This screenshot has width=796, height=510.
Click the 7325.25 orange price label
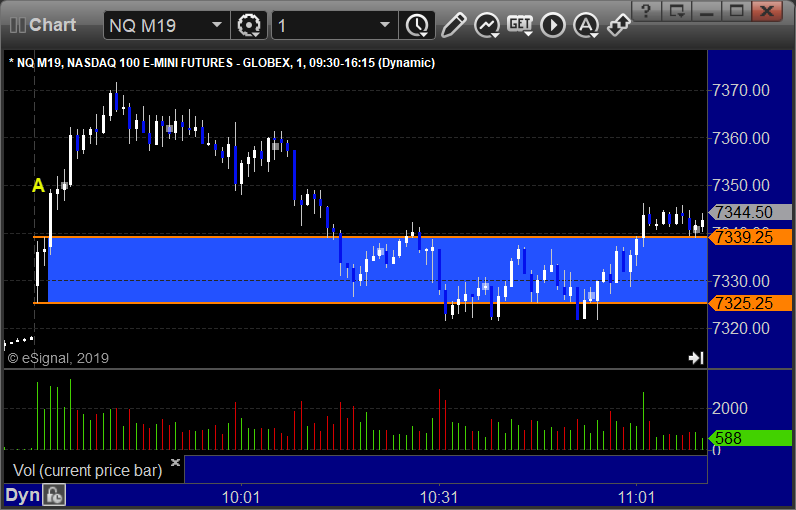750,303
